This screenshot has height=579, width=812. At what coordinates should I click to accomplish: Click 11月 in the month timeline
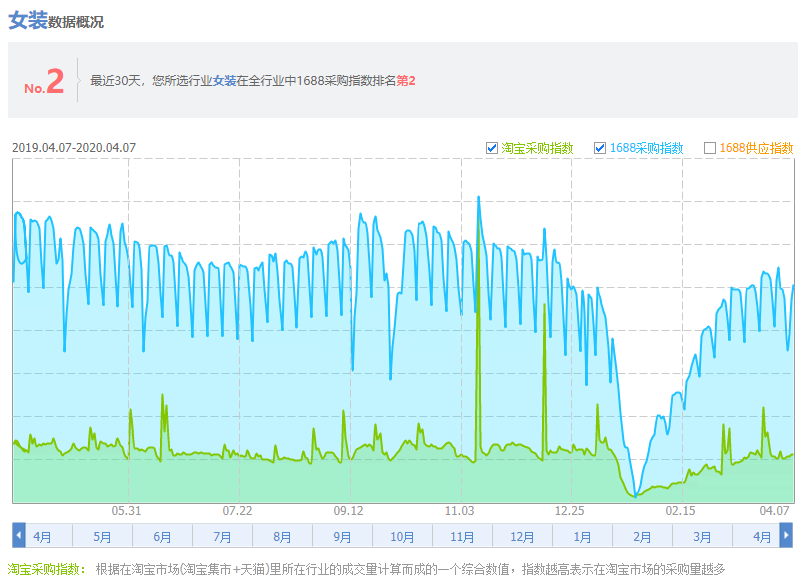(462, 537)
